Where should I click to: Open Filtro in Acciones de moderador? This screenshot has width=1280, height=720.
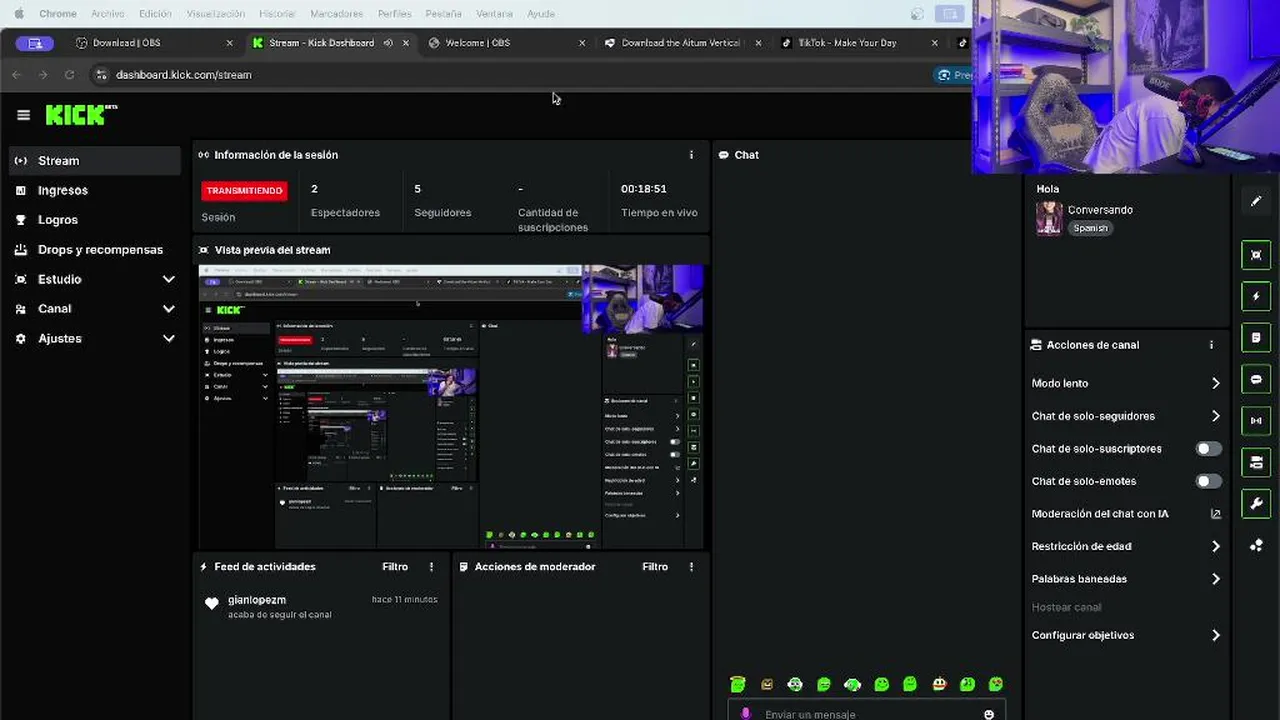pyautogui.click(x=655, y=567)
